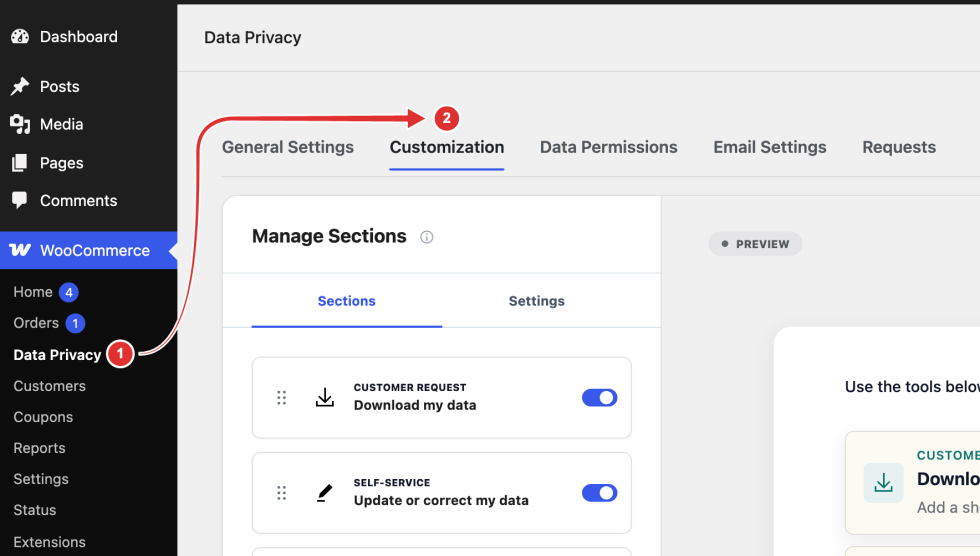Click the Pages document icon
This screenshot has height=556, width=980.
pos(19,163)
